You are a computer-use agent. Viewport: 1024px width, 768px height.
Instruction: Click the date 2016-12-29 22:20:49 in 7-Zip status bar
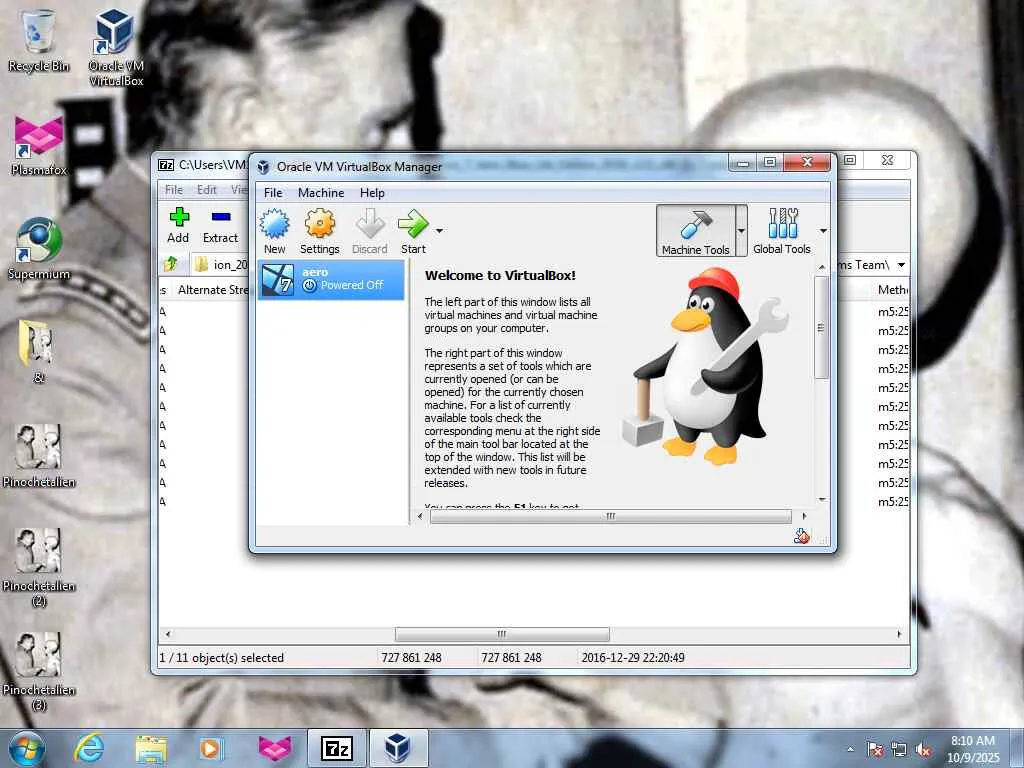click(633, 658)
